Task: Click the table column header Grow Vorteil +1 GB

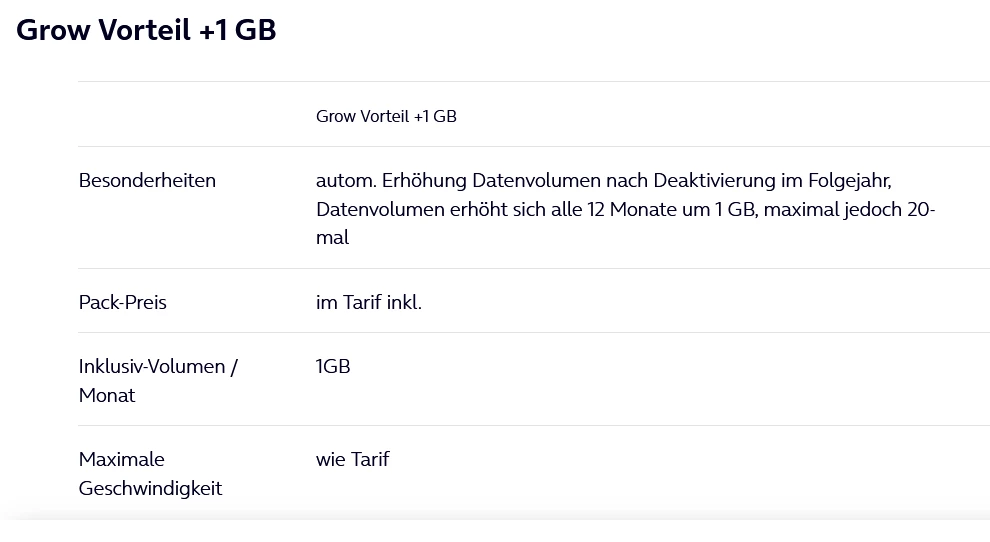Action: click(386, 116)
